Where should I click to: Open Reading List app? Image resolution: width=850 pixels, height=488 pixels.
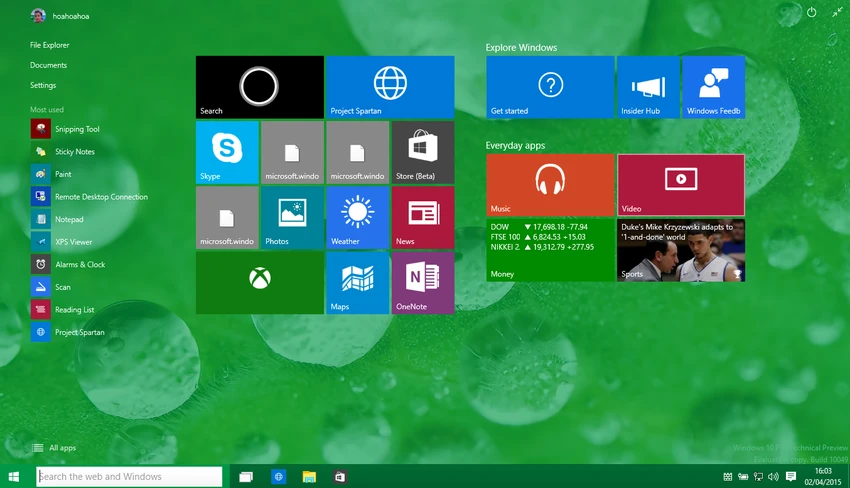(63, 310)
